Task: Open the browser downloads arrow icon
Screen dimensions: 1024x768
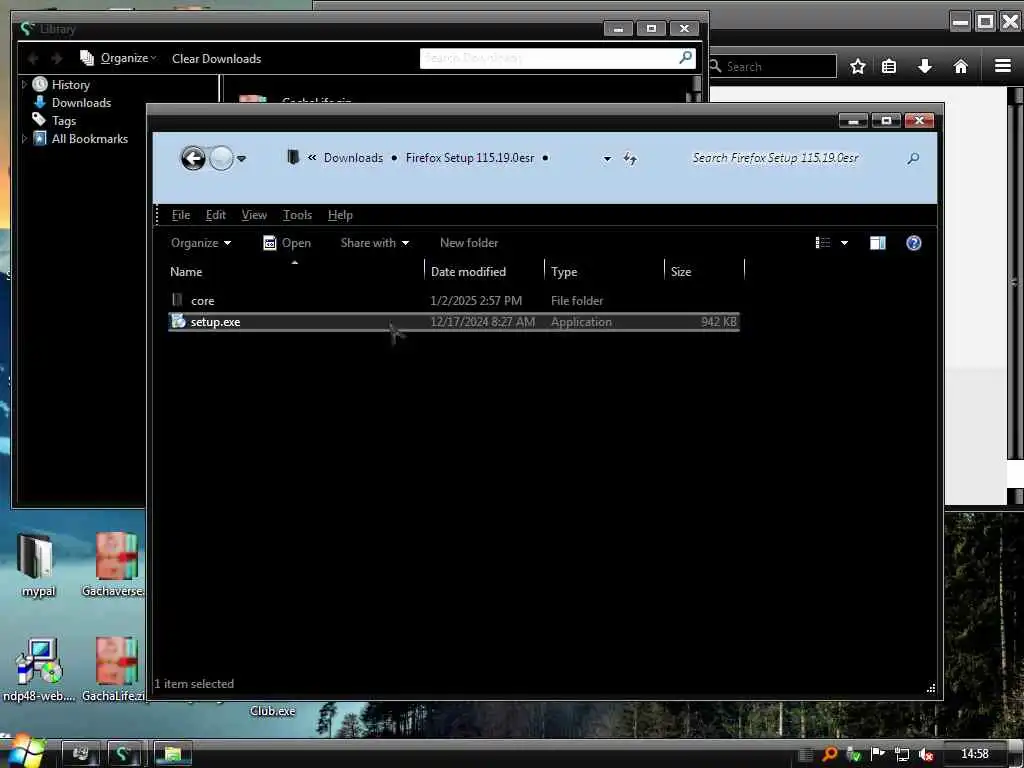Action: pos(925,66)
